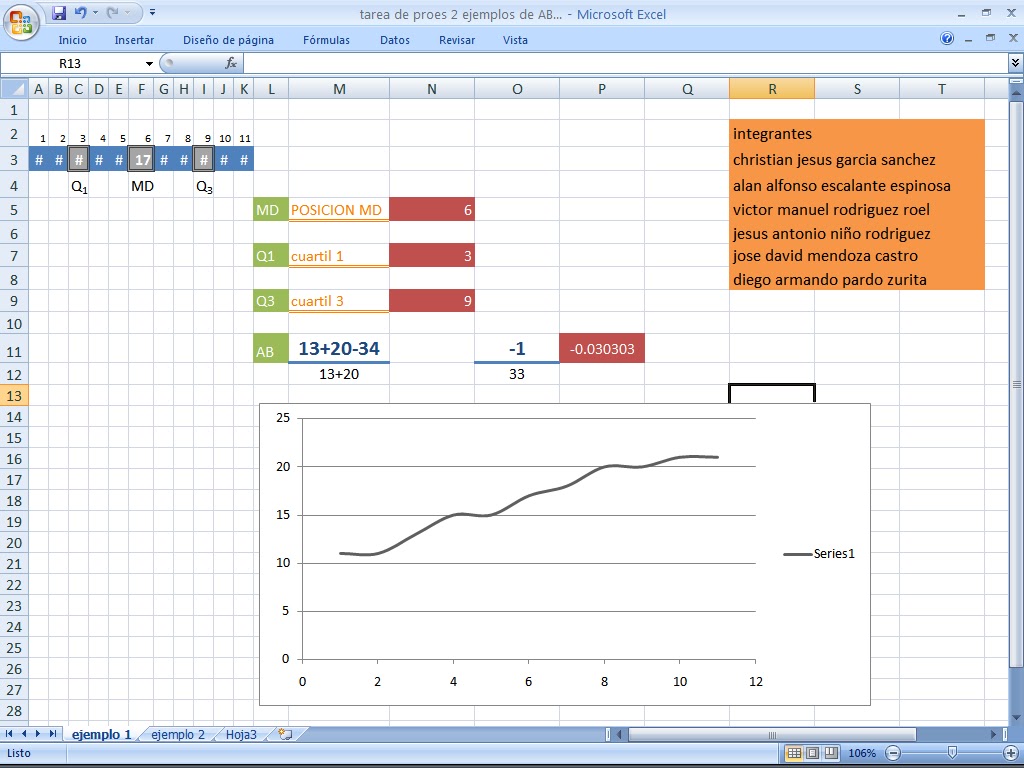The width and height of the screenshot is (1024, 768).
Task: Switch to the Datos tab
Action: click(x=394, y=40)
